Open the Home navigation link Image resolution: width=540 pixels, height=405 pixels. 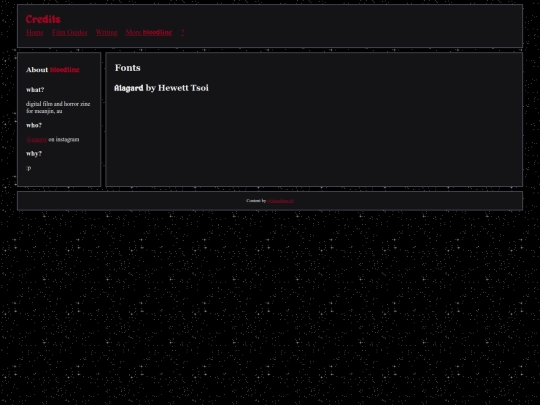click(35, 32)
